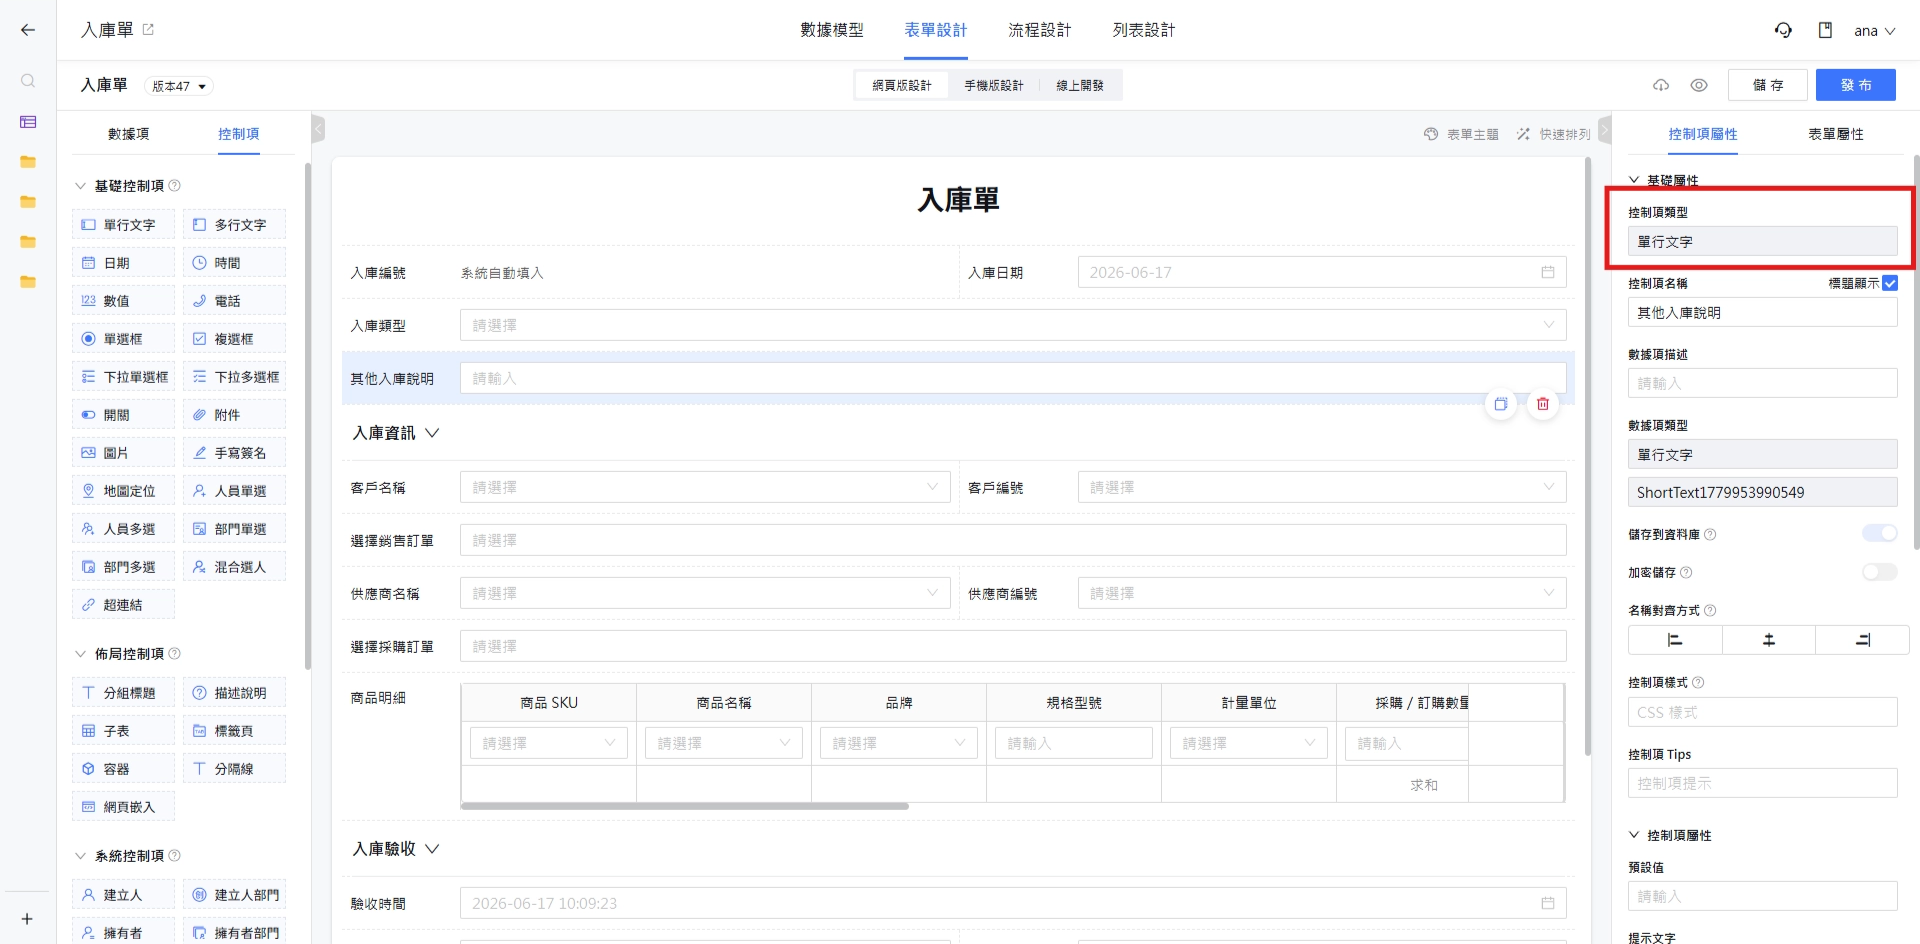Select the 開關 control
The height and width of the screenshot is (944, 1920).
coord(124,415)
